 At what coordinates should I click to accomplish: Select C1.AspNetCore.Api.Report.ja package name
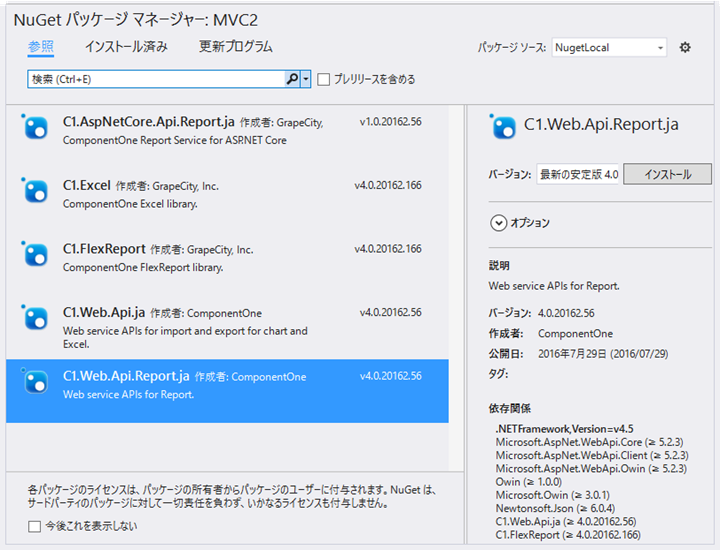[x=149, y=122]
